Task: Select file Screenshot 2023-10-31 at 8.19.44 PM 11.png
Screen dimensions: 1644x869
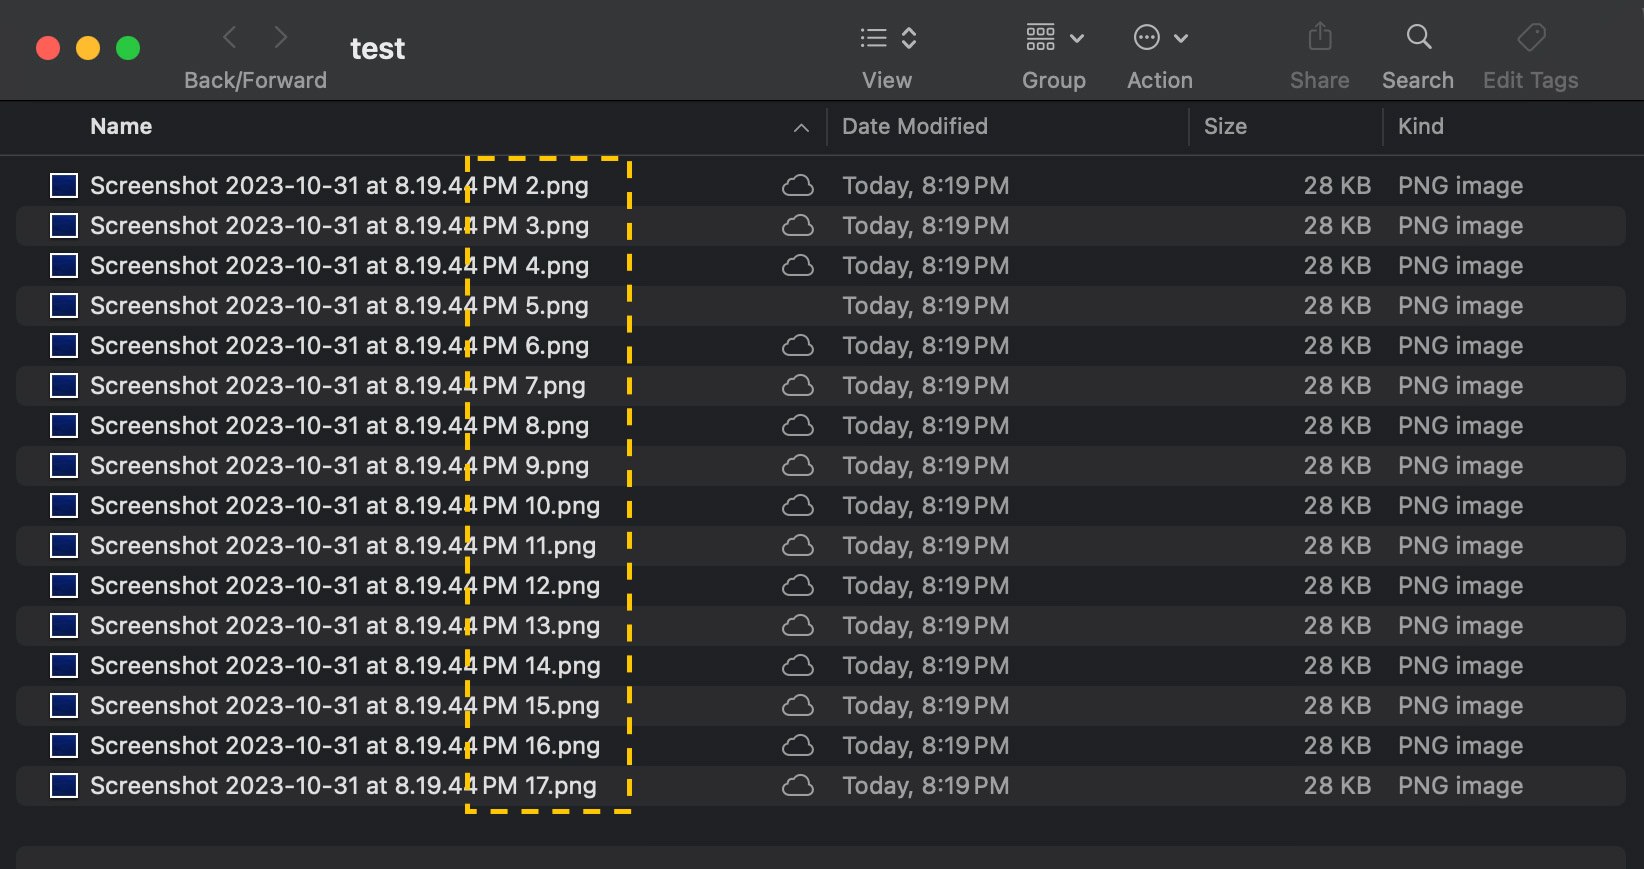Action: coord(343,546)
